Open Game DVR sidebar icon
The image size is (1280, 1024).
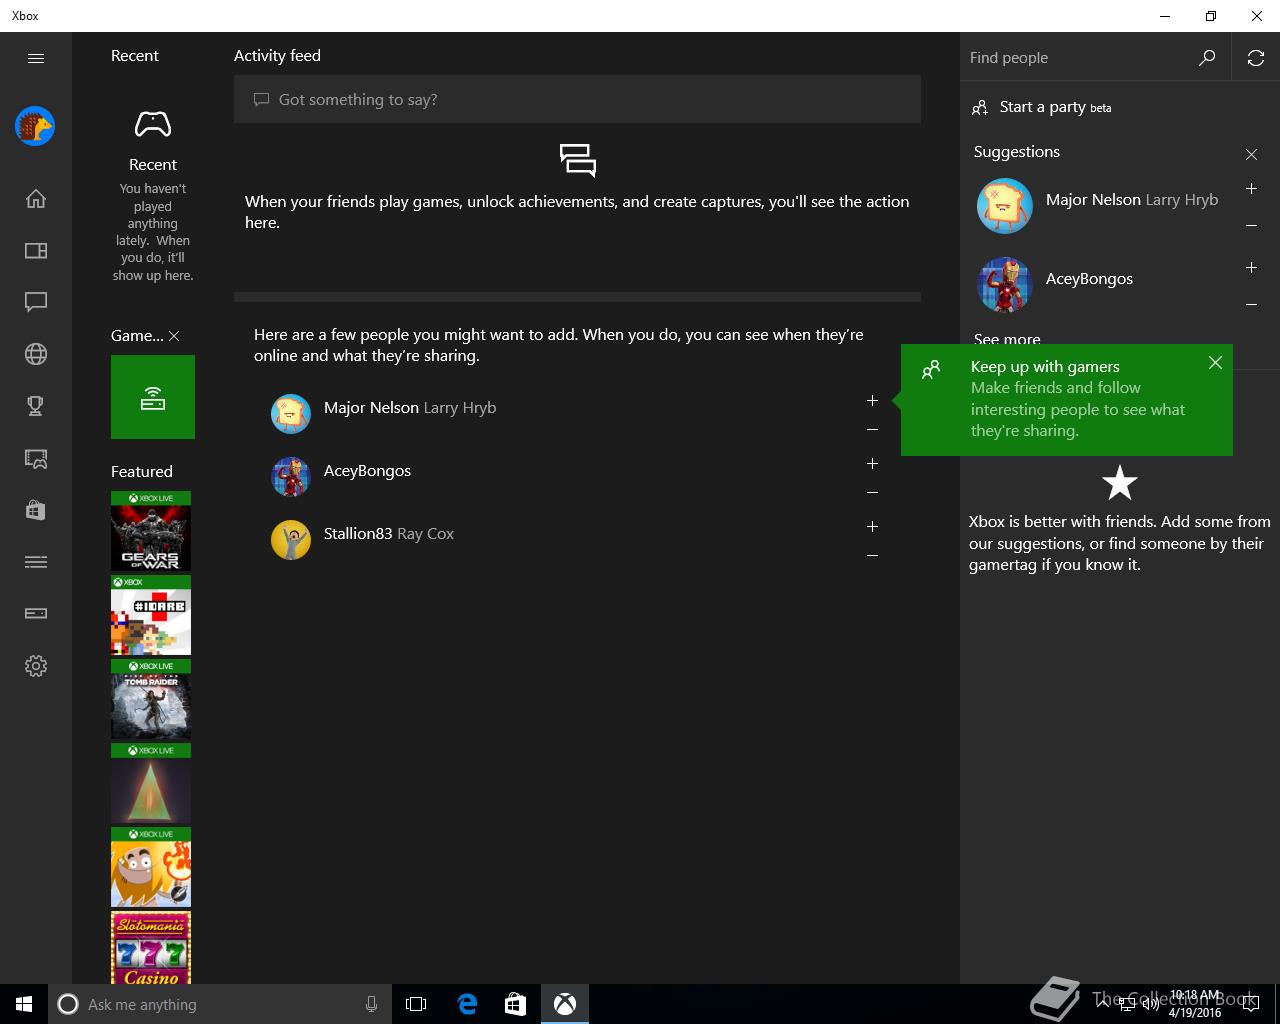tap(36, 458)
